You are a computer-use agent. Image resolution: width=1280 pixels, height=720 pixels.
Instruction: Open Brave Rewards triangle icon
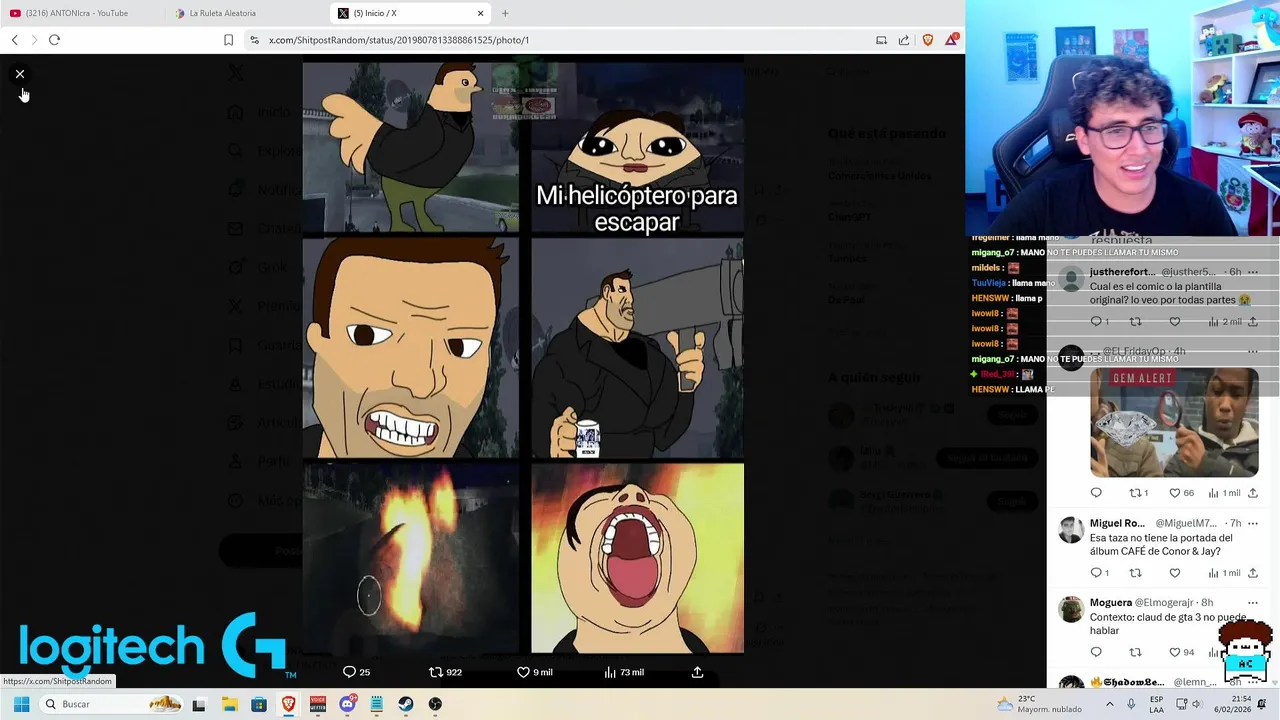click(x=952, y=40)
